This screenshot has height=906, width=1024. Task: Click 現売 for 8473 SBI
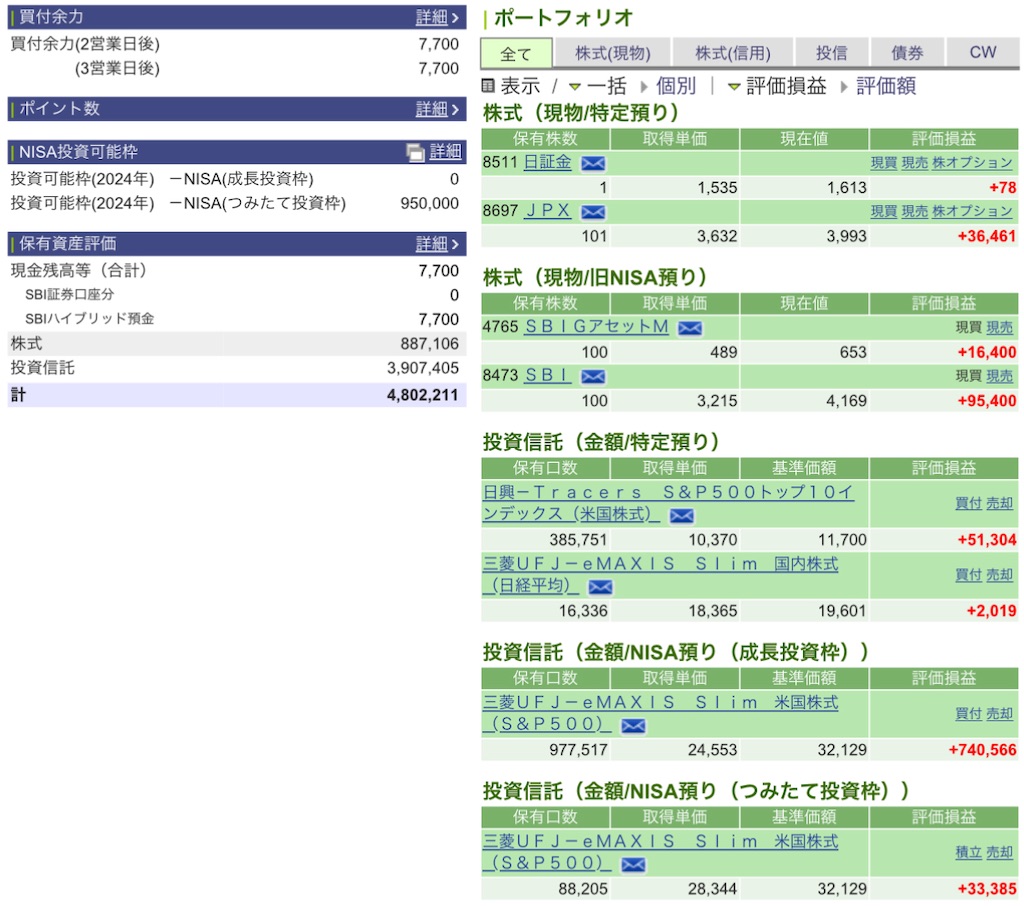1000,376
